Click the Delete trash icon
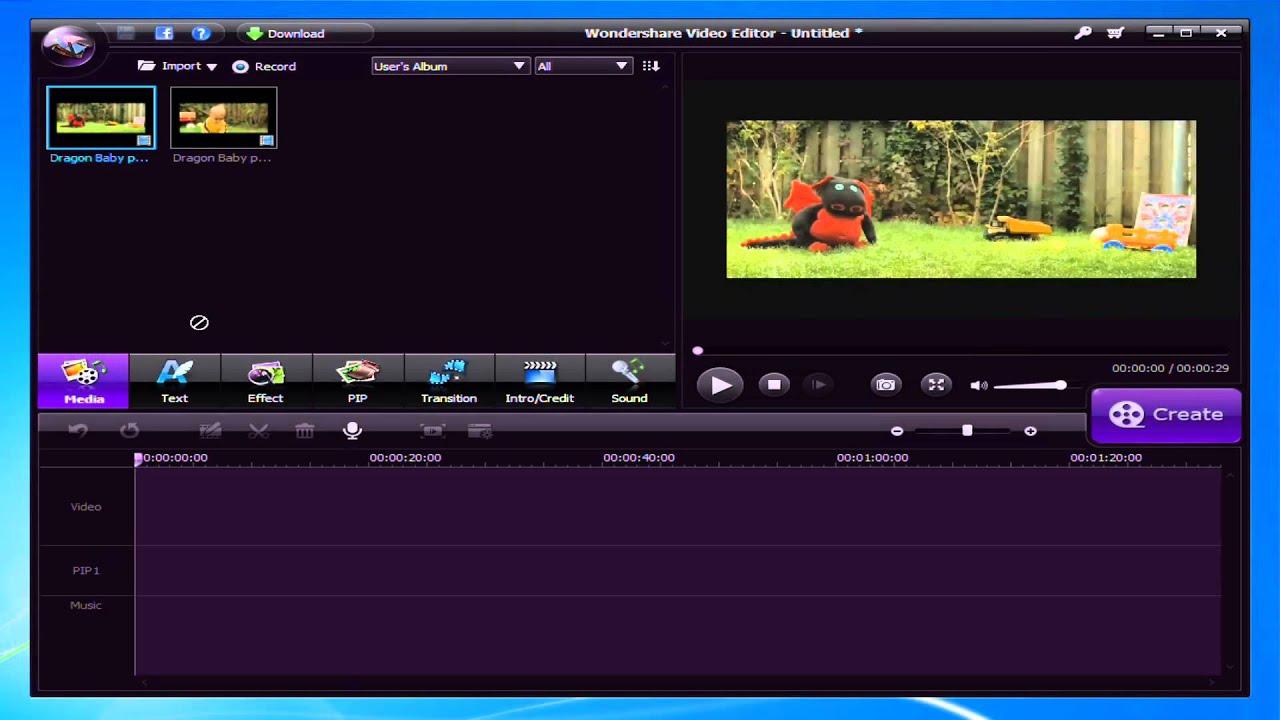The width and height of the screenshot is (1280, 720). (x=305, y=431)
